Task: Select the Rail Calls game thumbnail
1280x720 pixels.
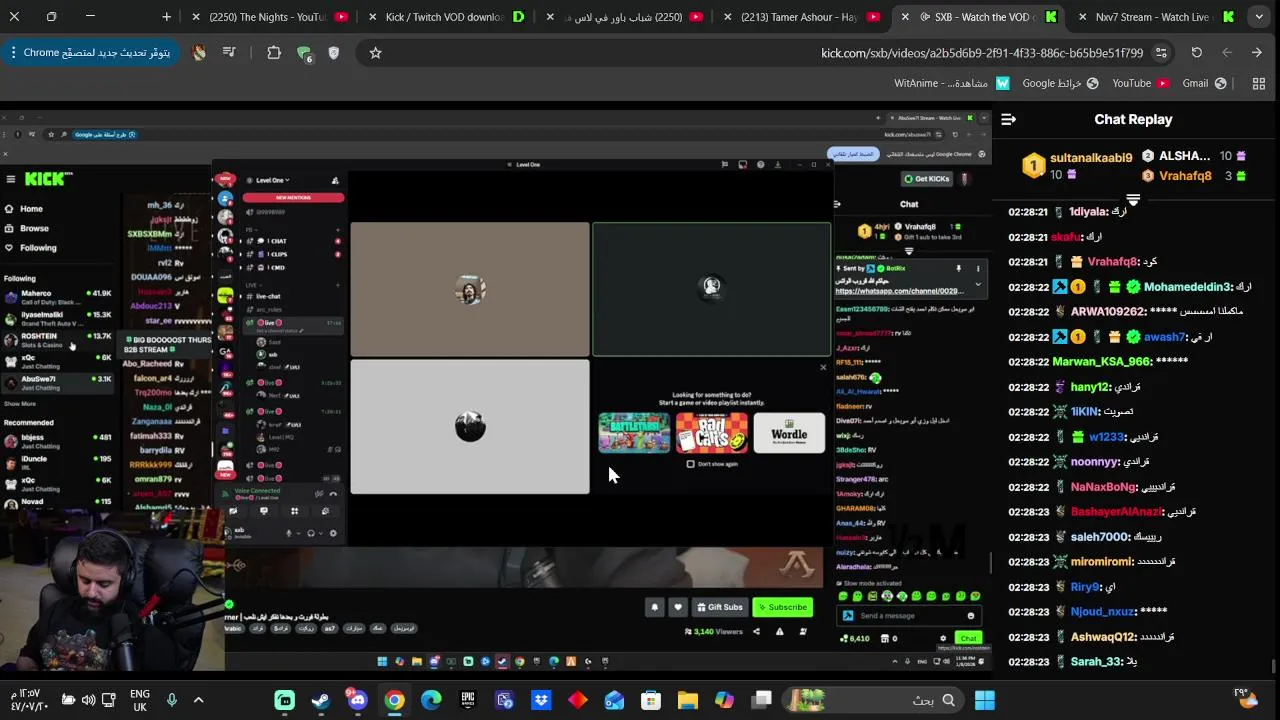Action: click(711, 434)
